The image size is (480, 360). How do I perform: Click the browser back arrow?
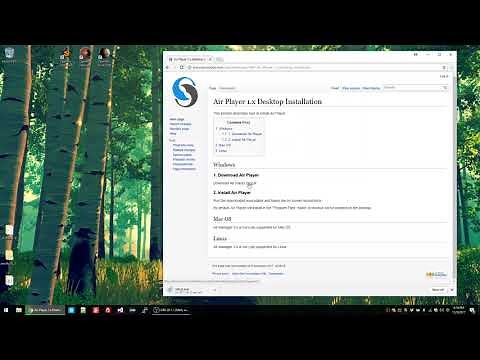pyautogui.click(x=168, y=67)
